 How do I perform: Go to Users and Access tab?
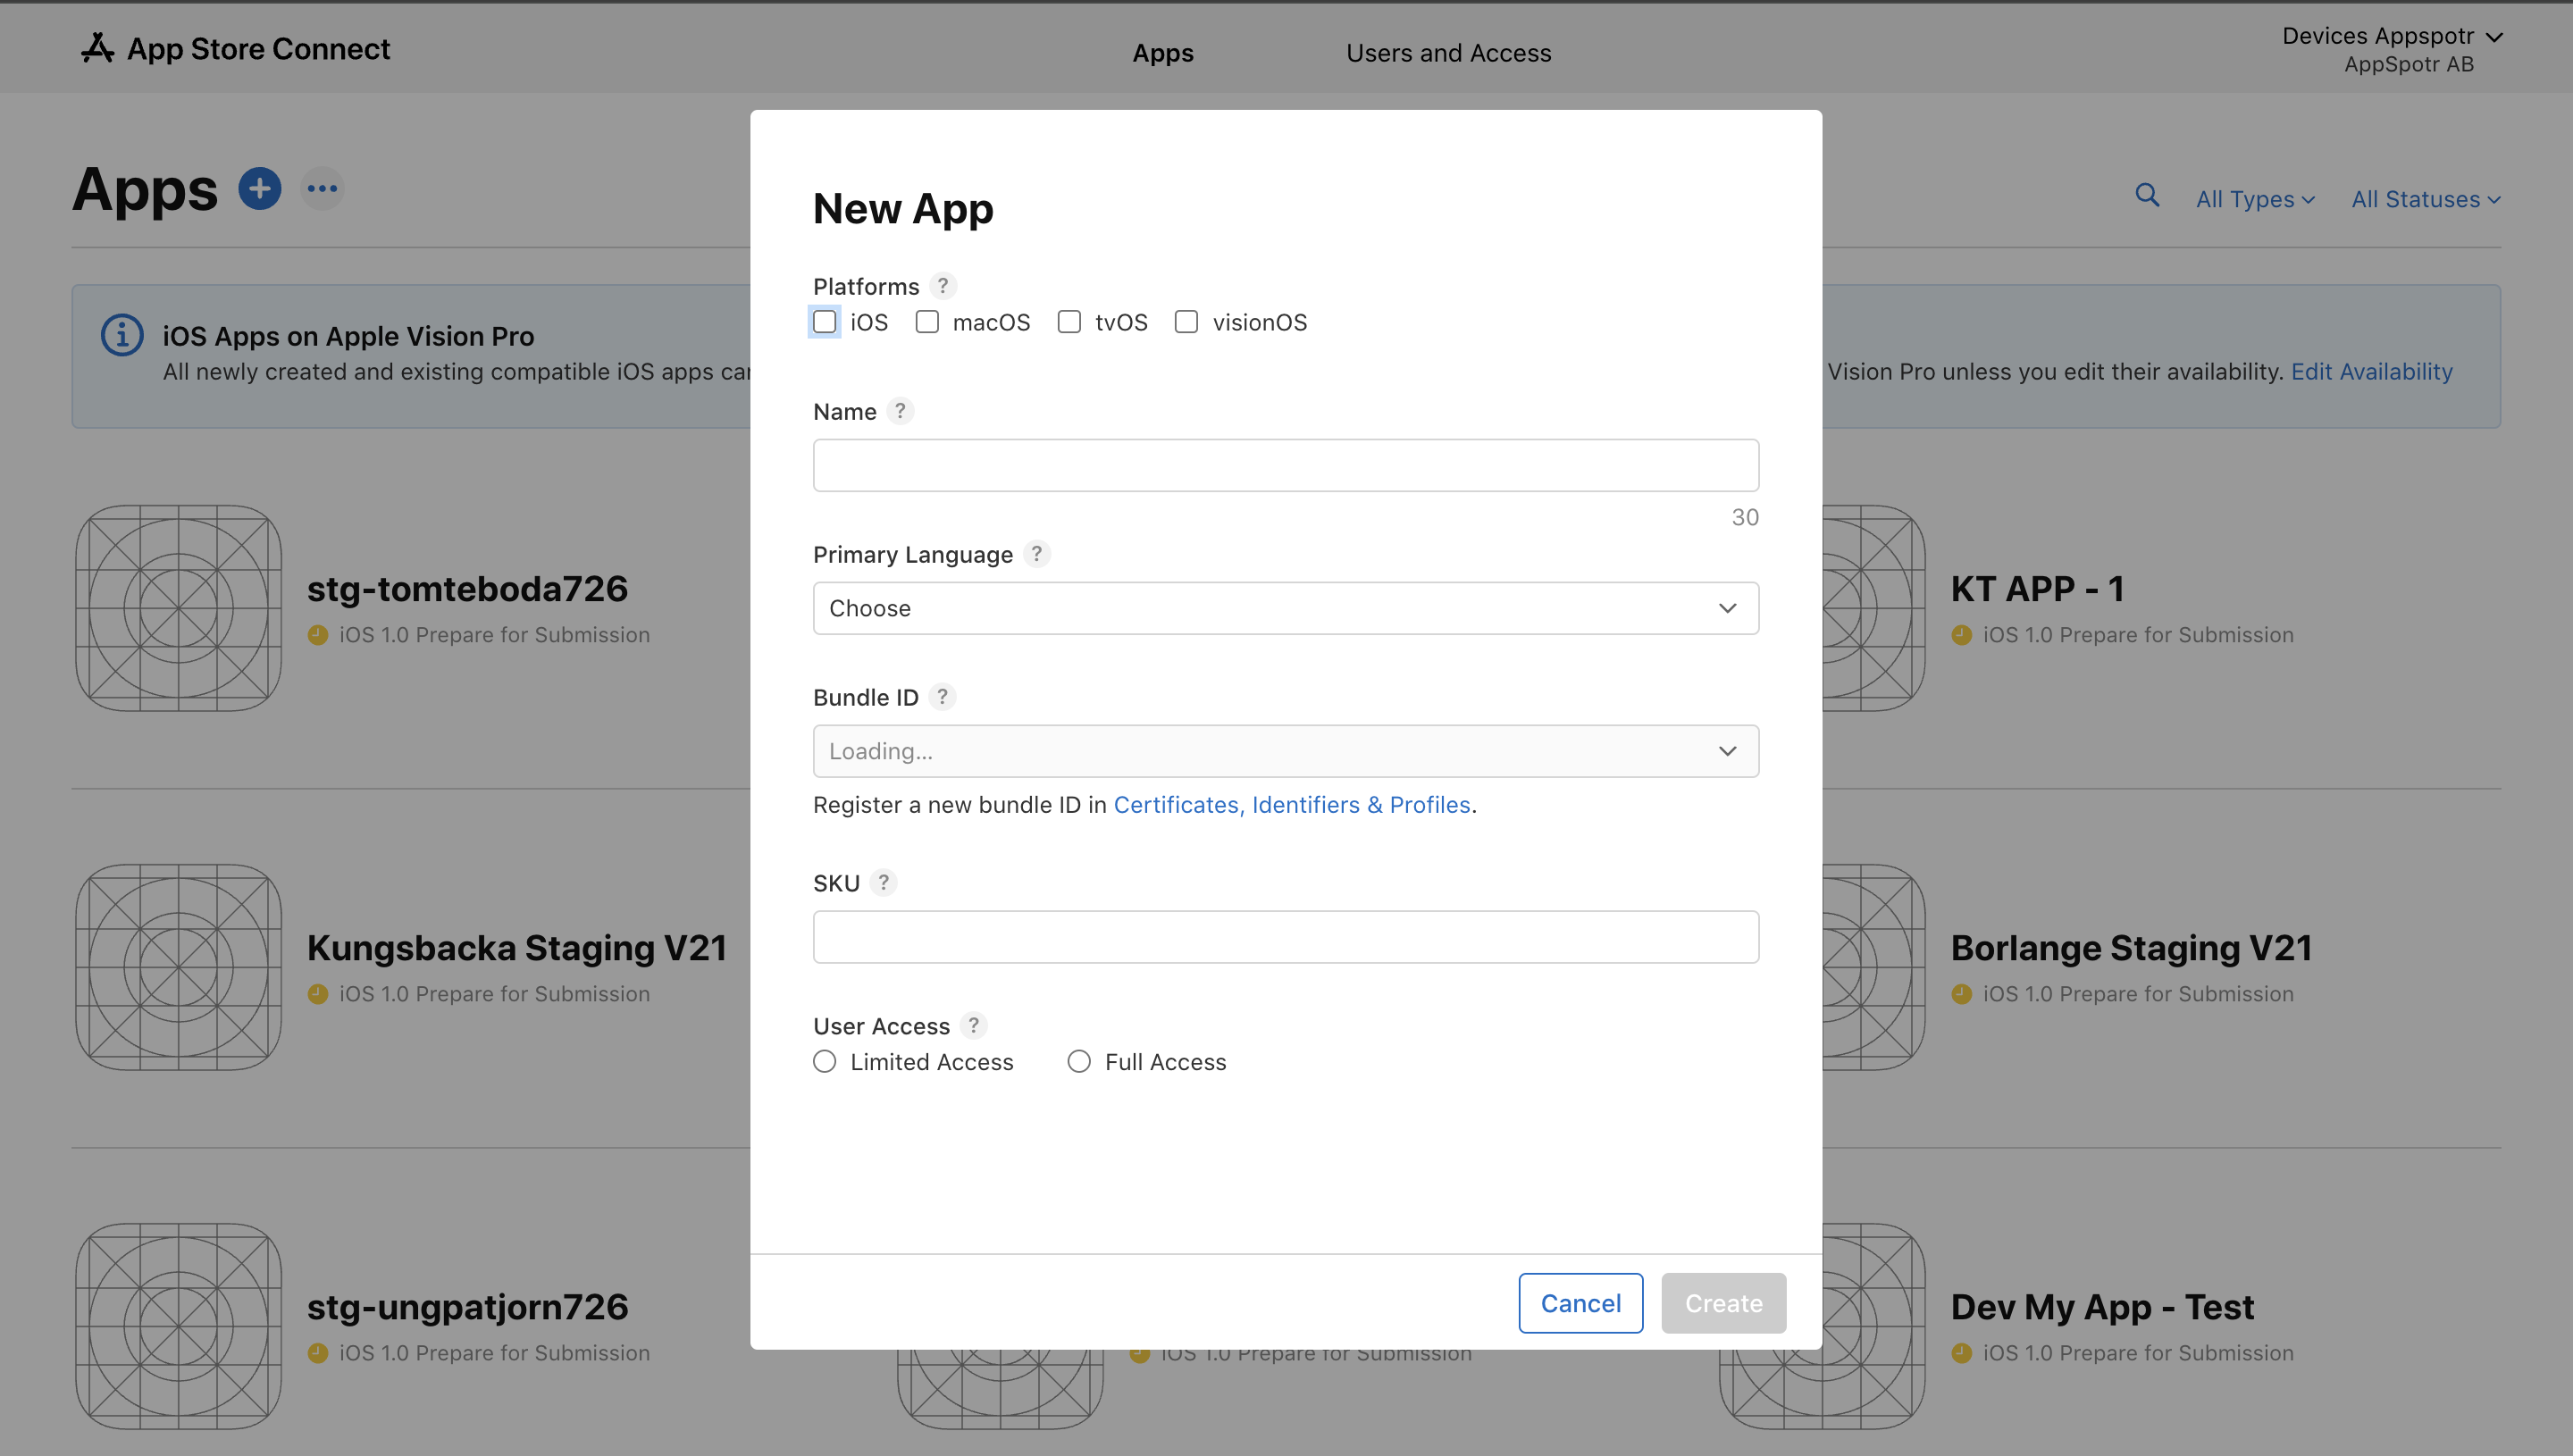point(1448,53)
